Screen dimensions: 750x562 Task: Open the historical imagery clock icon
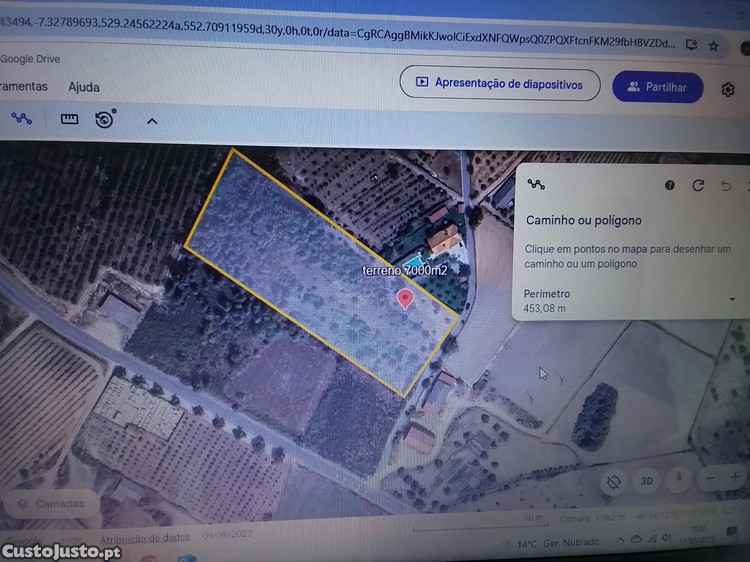104,120
